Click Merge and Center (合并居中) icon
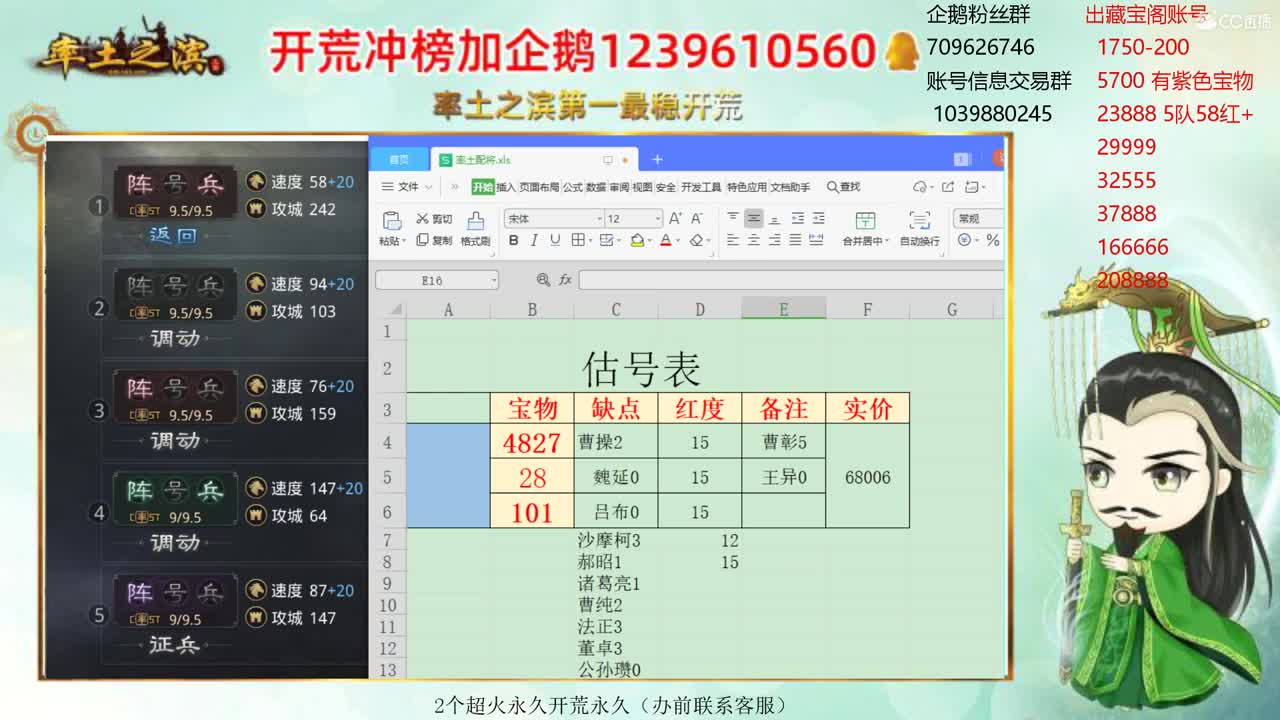 point(865,220)
